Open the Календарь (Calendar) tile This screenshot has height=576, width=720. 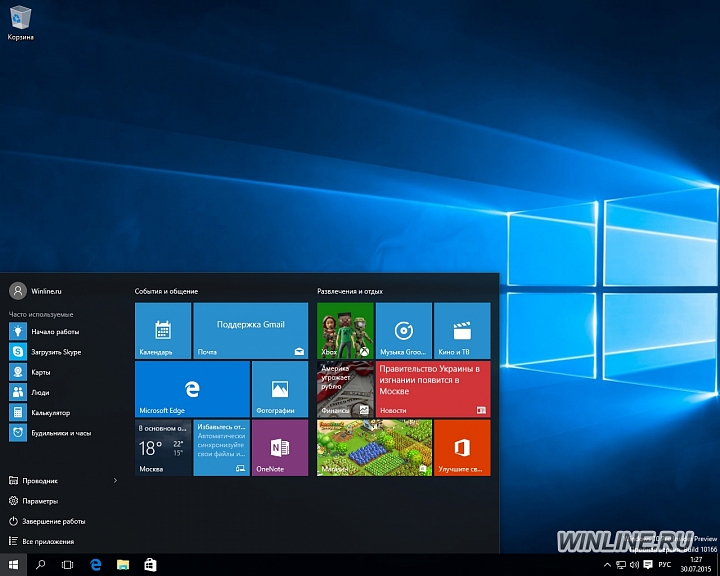point(163,331)
